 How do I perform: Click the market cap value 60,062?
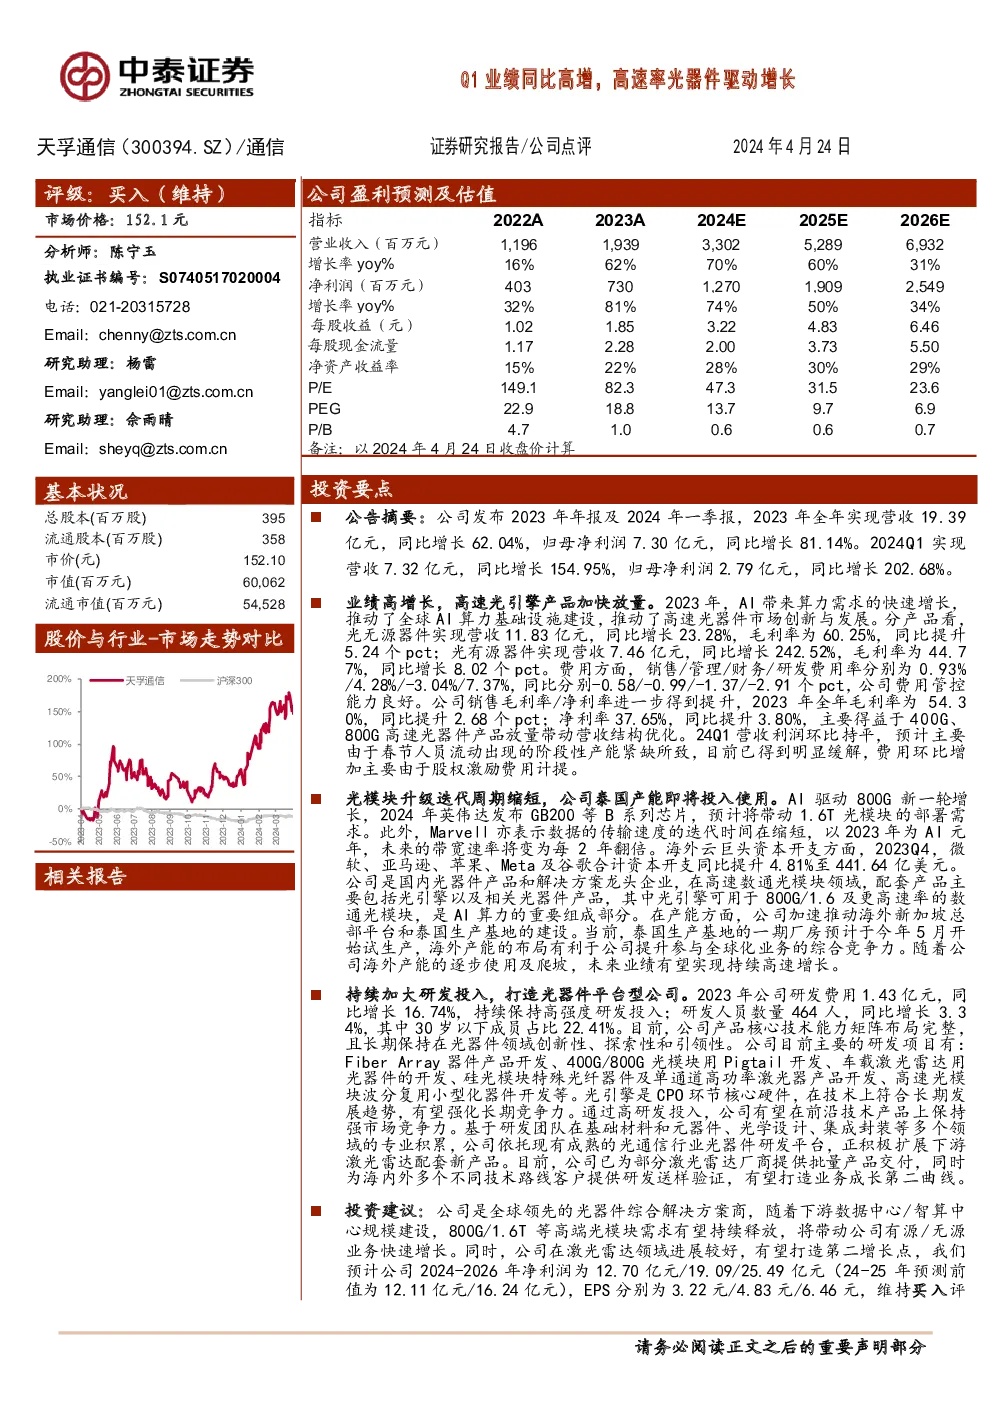point(264,582)
